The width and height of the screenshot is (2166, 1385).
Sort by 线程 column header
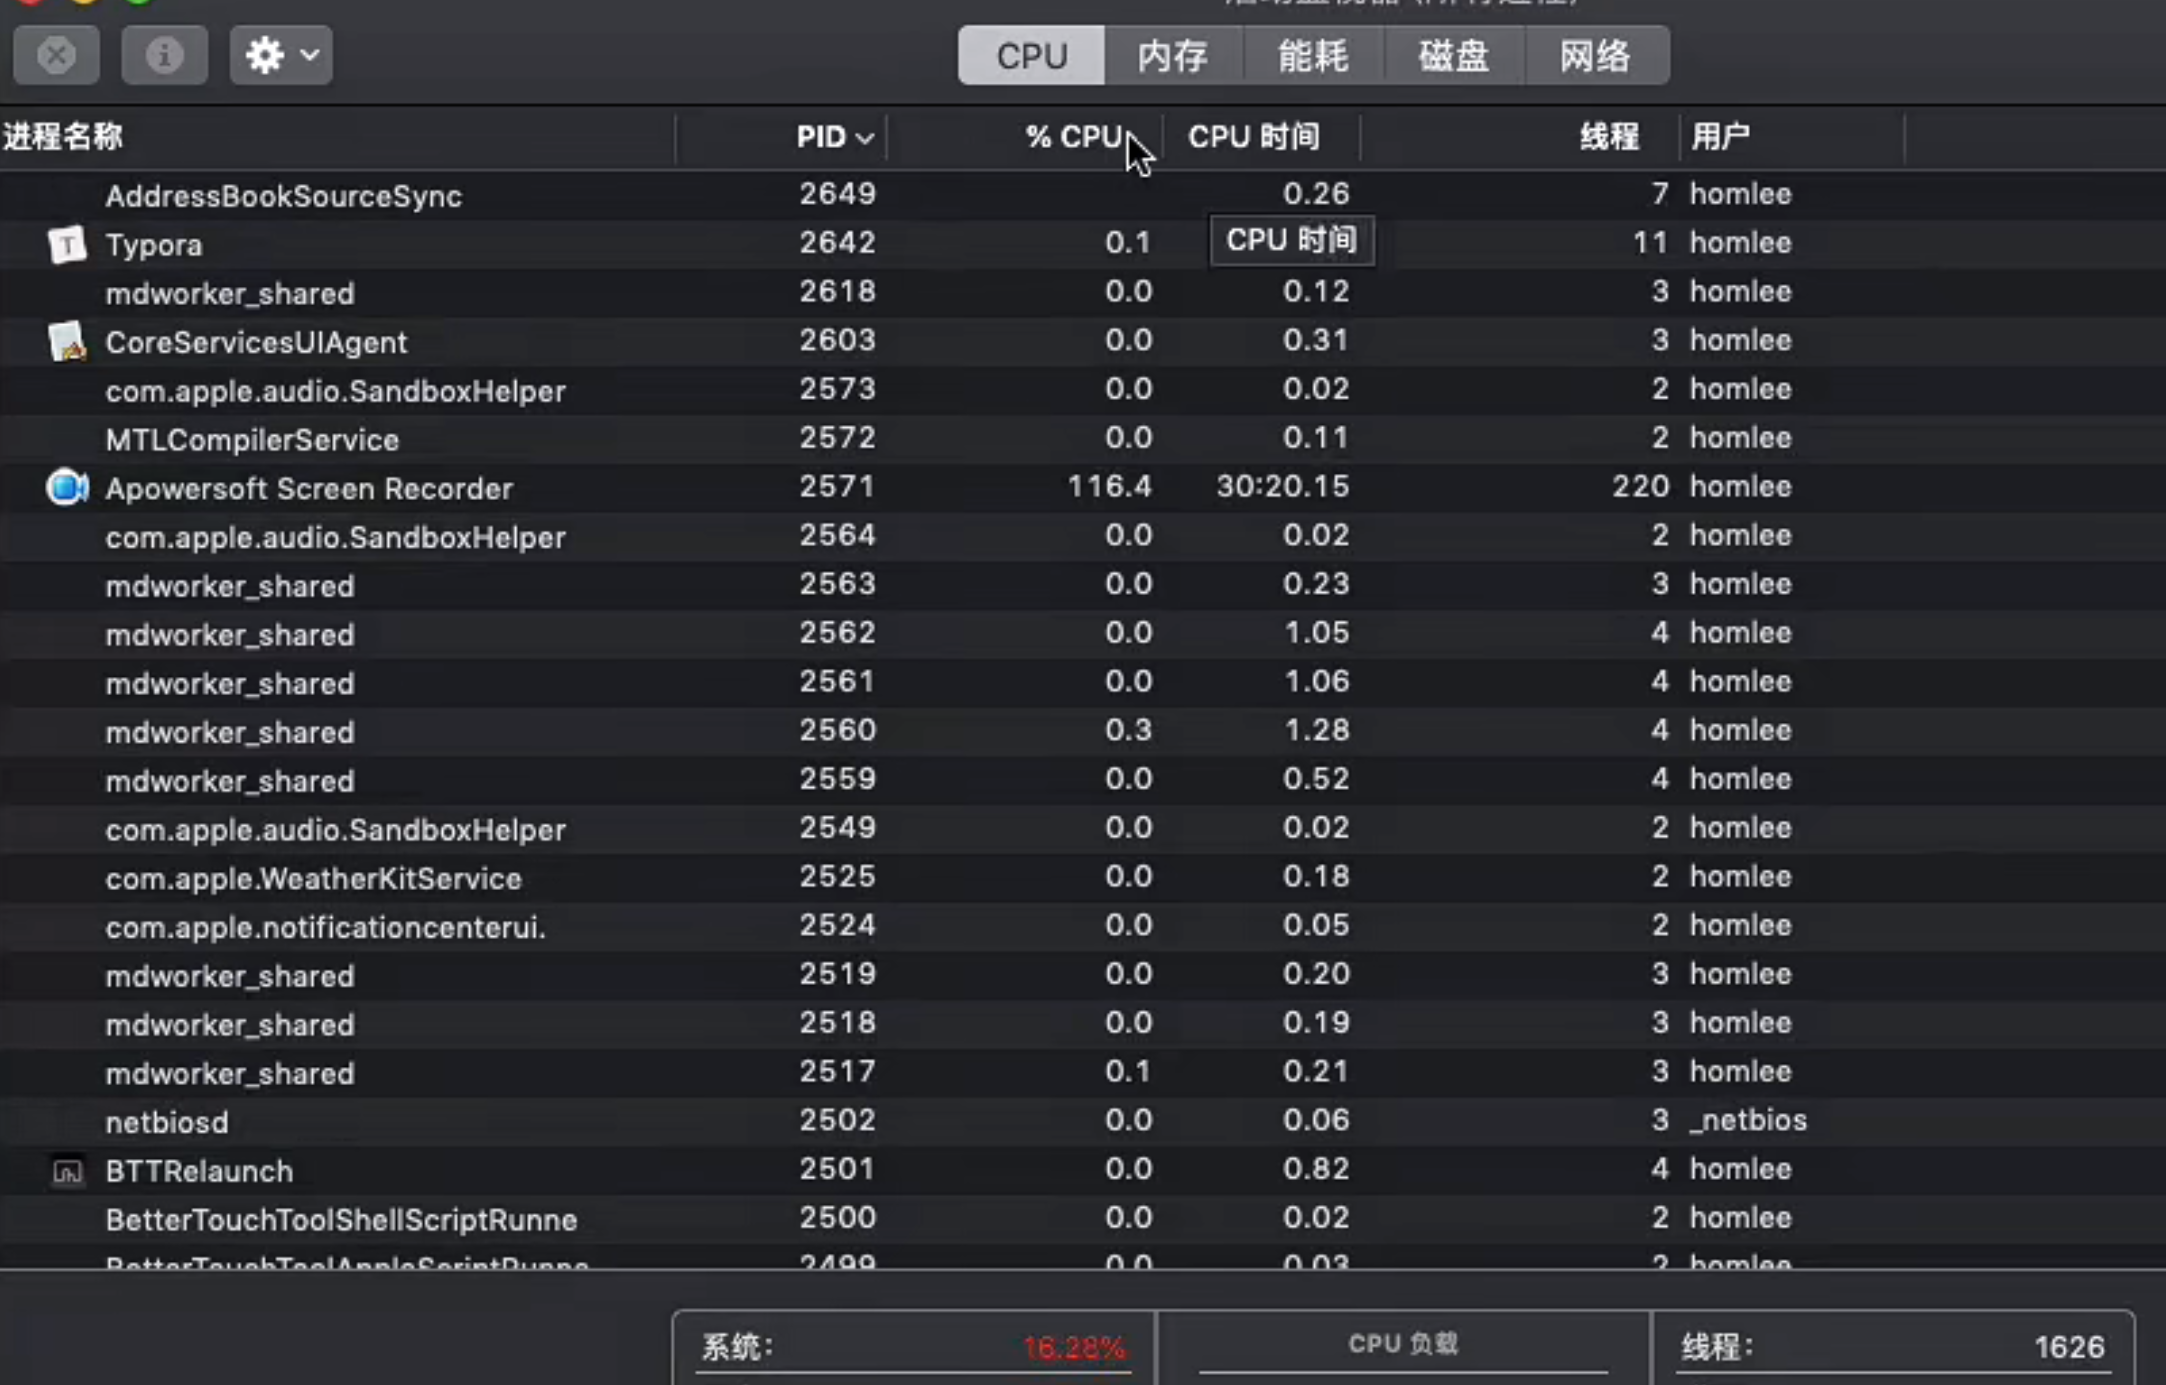[1608, 137]
